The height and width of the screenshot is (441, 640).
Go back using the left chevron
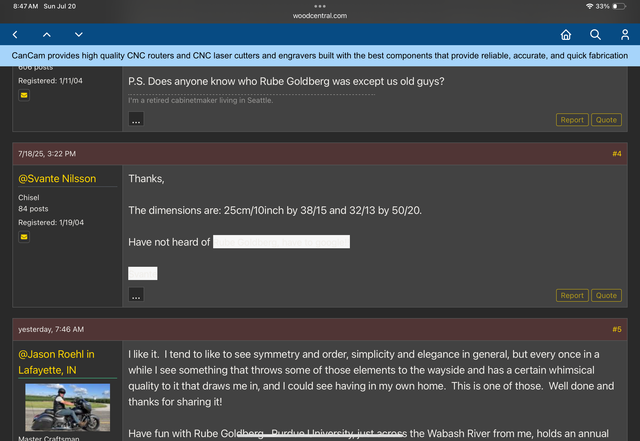click(15, 35)
